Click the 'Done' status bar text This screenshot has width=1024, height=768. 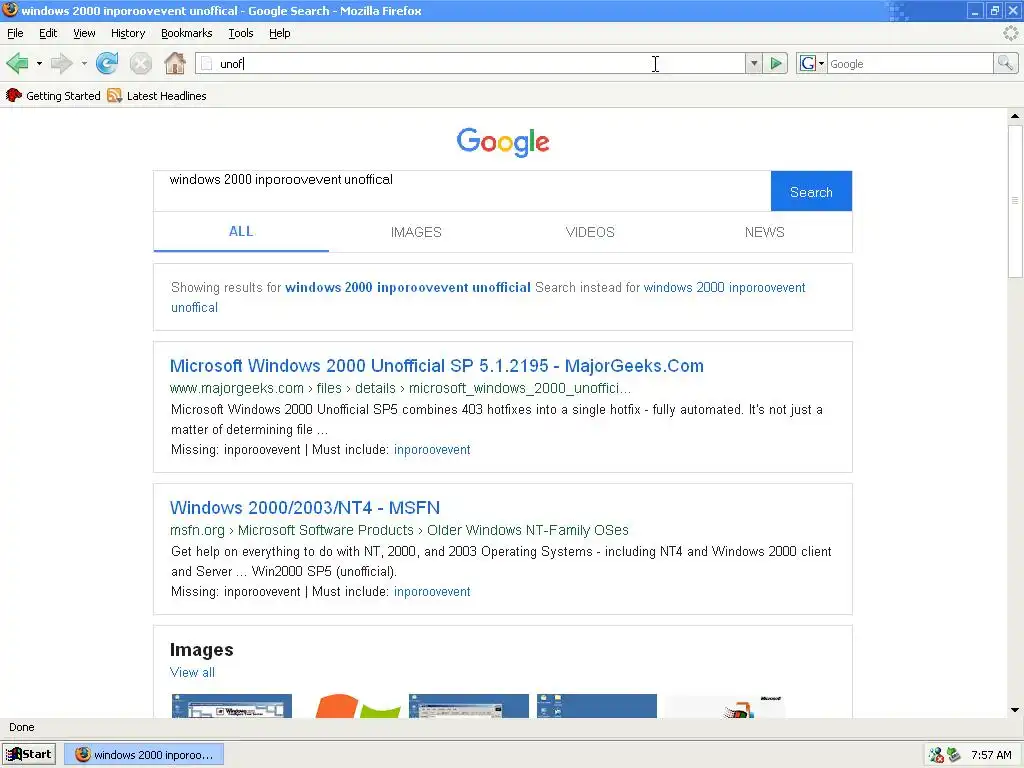tap(22, 727)
